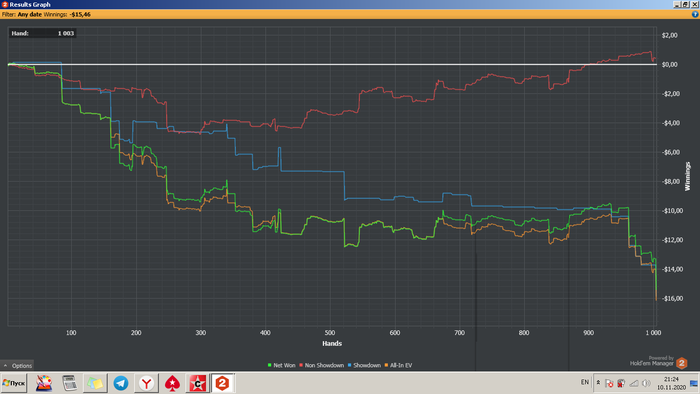Click the Winnings axis label

[x=688, y=176]
